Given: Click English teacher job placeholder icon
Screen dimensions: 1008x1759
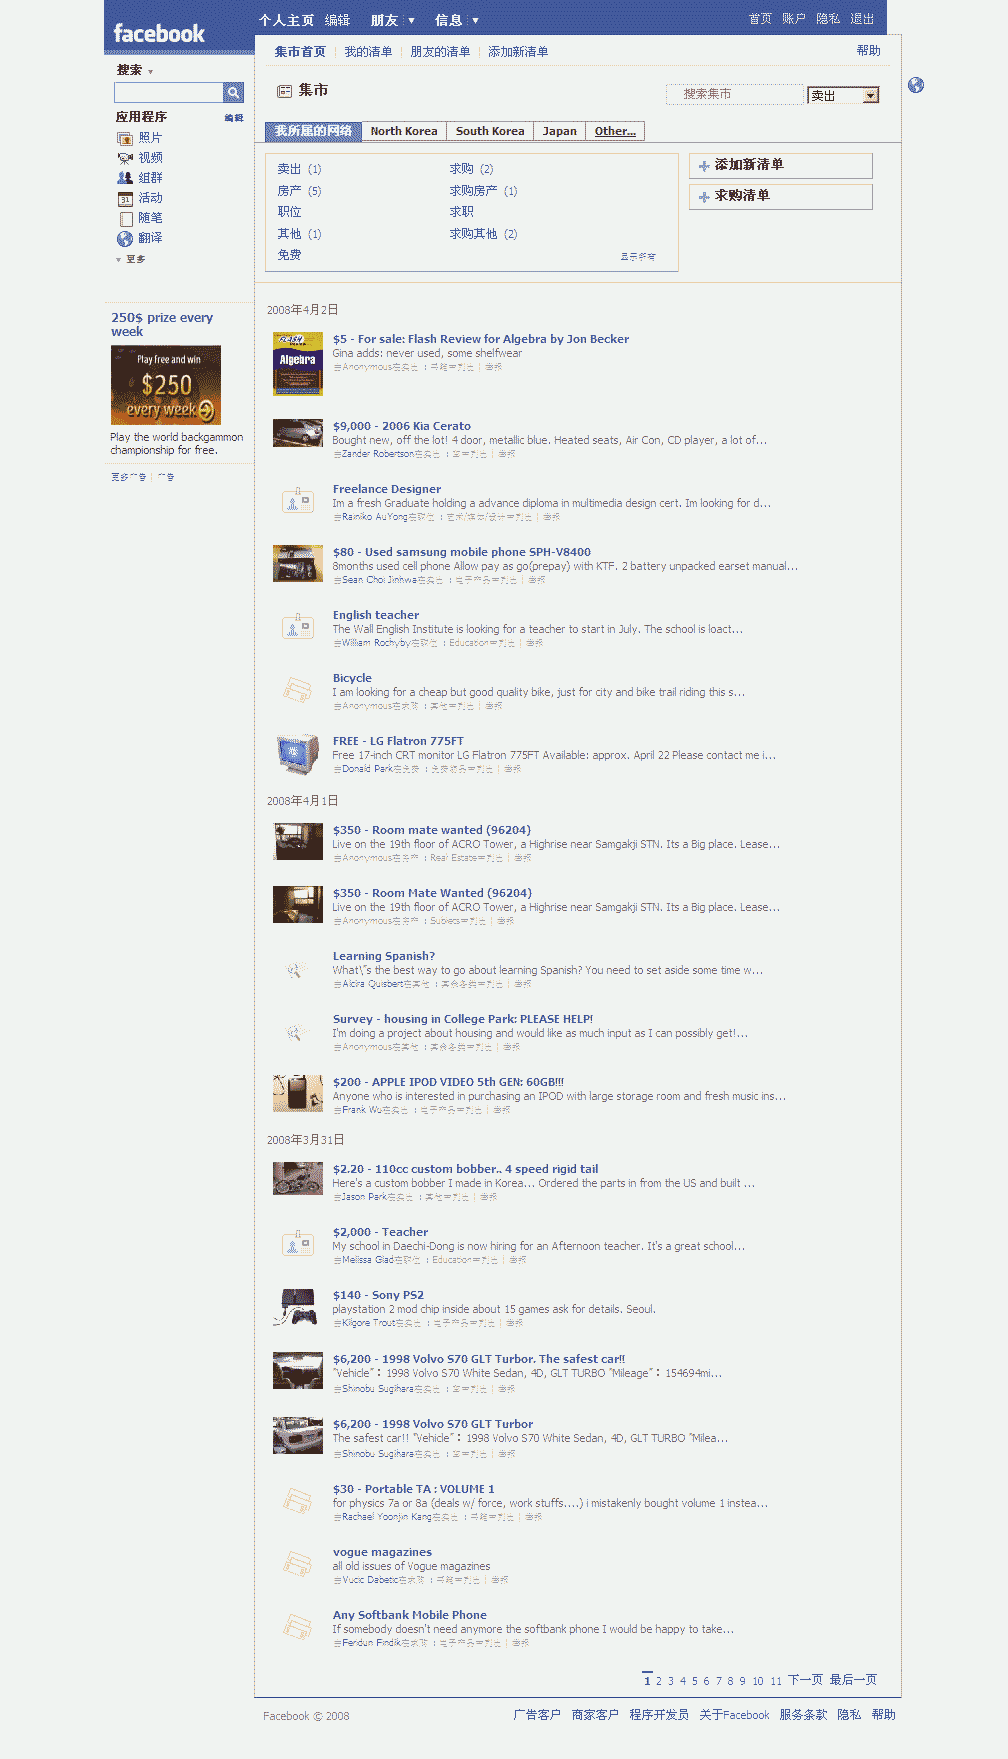Looking at the screenshot, I should [x=297, y=625].
